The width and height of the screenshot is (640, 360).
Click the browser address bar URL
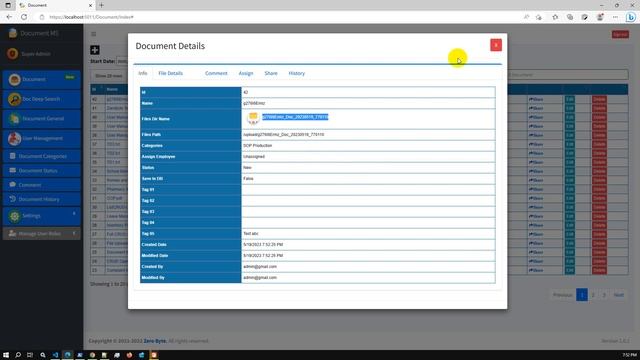pyautogui.click(x=91, y=17)
